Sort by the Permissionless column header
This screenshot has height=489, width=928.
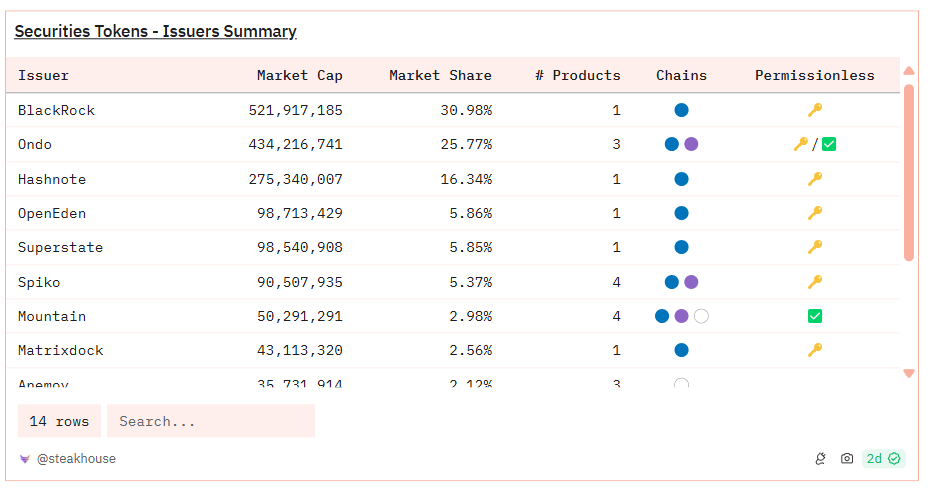[x=814, y=75]
